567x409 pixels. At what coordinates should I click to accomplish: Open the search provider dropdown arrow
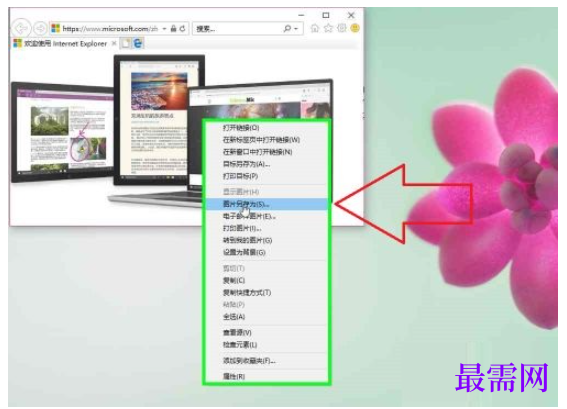click(x=296, y=29)
